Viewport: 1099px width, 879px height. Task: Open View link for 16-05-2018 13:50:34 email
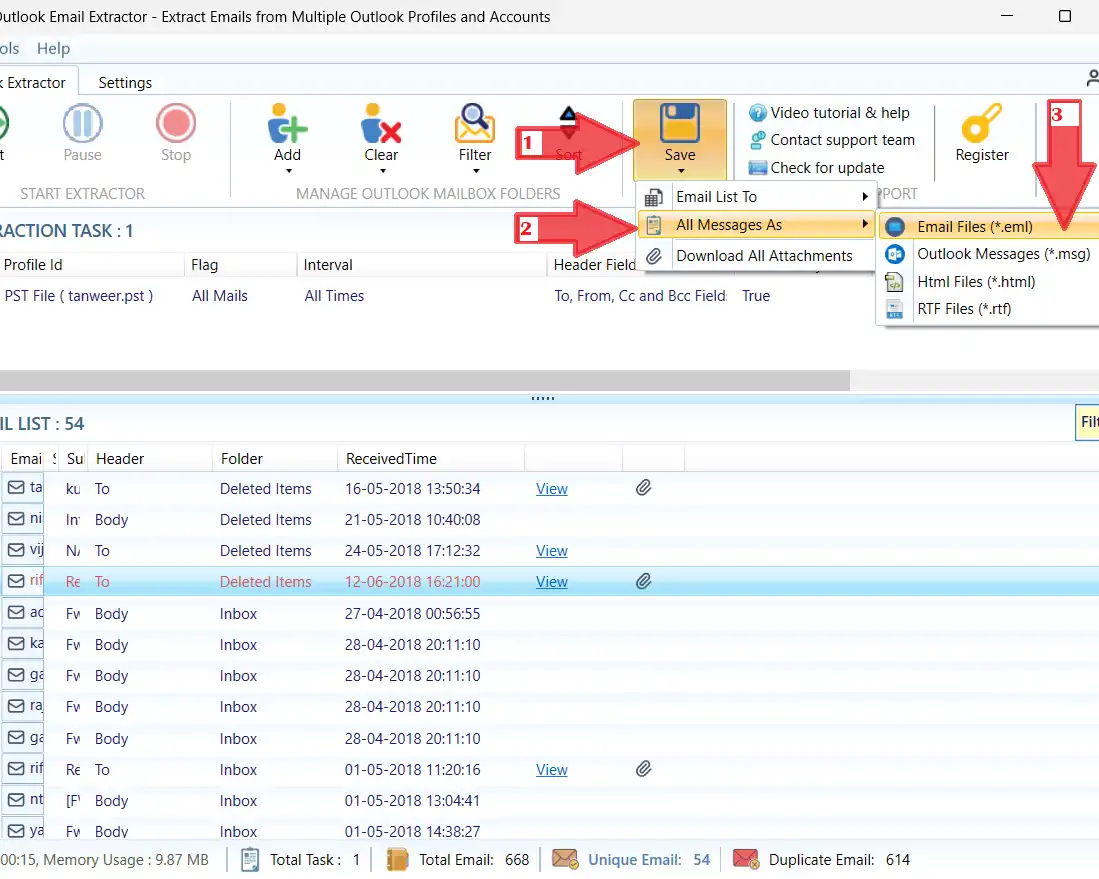coord(552,489)
